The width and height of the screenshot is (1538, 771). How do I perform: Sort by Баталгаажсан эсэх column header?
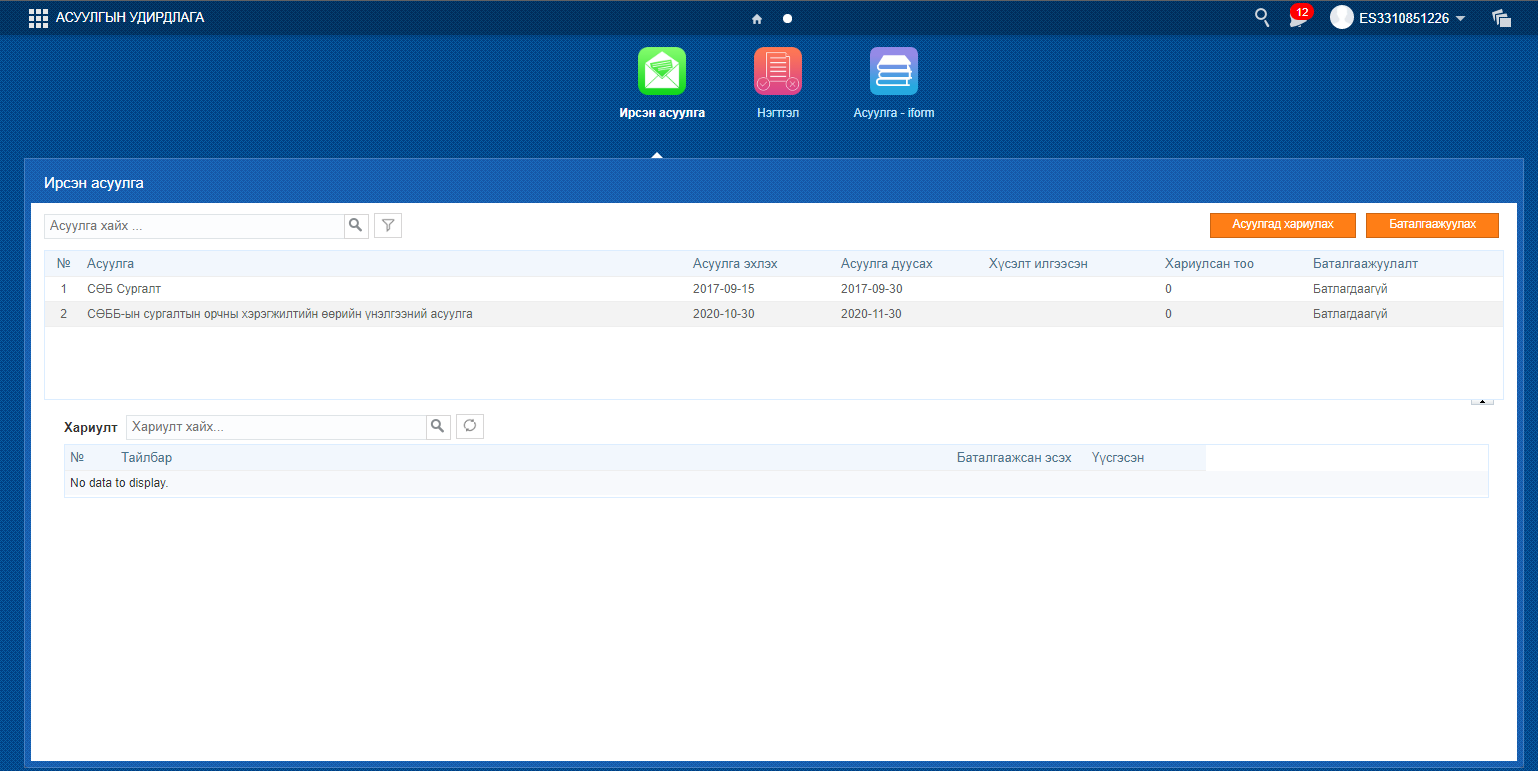(1014, 458)
